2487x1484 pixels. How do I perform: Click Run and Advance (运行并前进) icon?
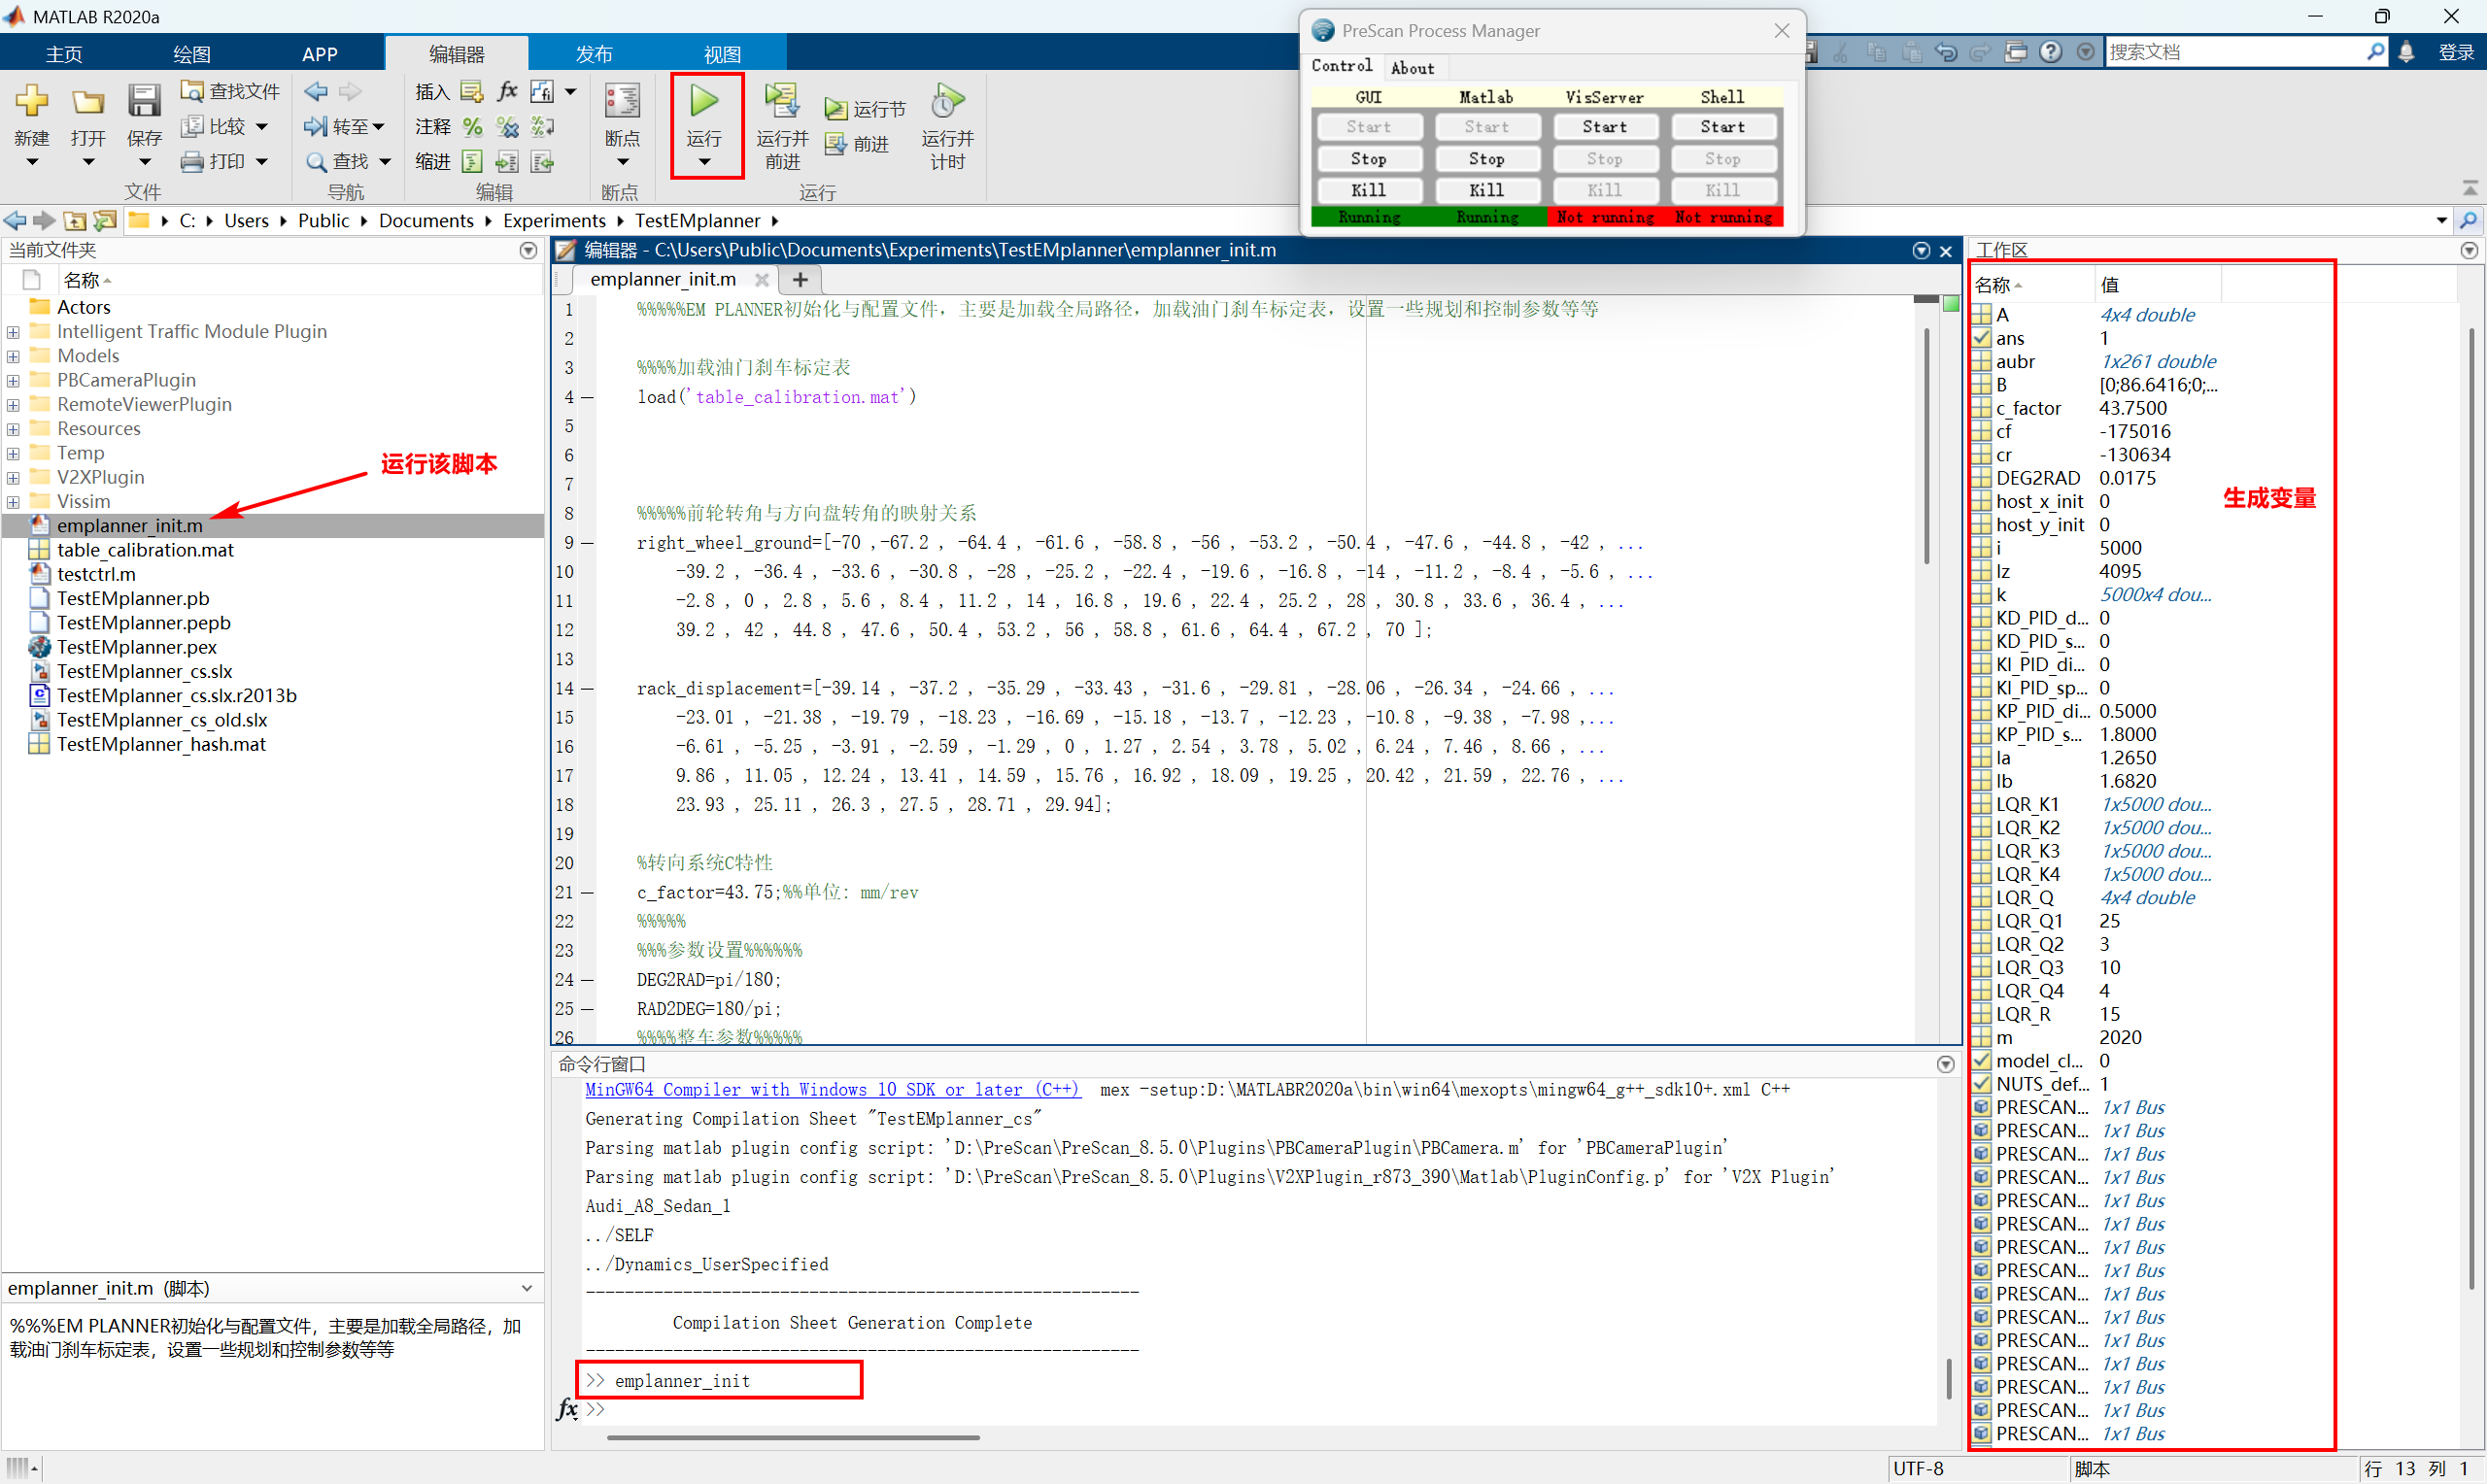coord(781,102)
